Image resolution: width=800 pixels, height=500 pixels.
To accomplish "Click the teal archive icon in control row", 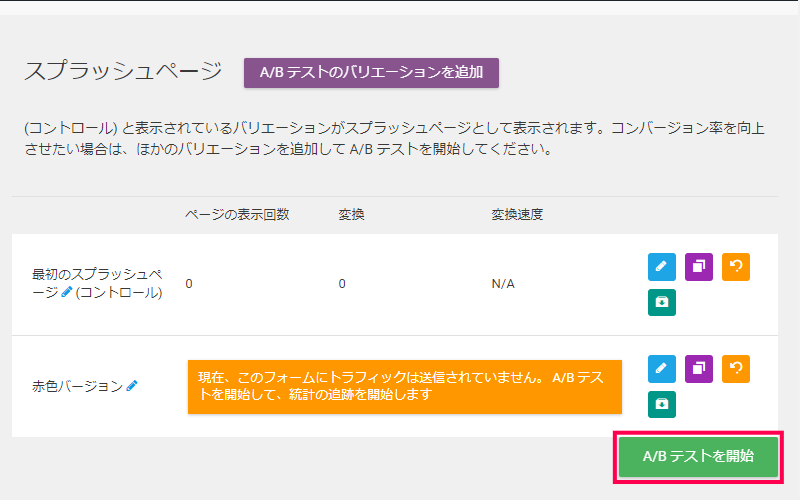I will (x=662, y=303).
